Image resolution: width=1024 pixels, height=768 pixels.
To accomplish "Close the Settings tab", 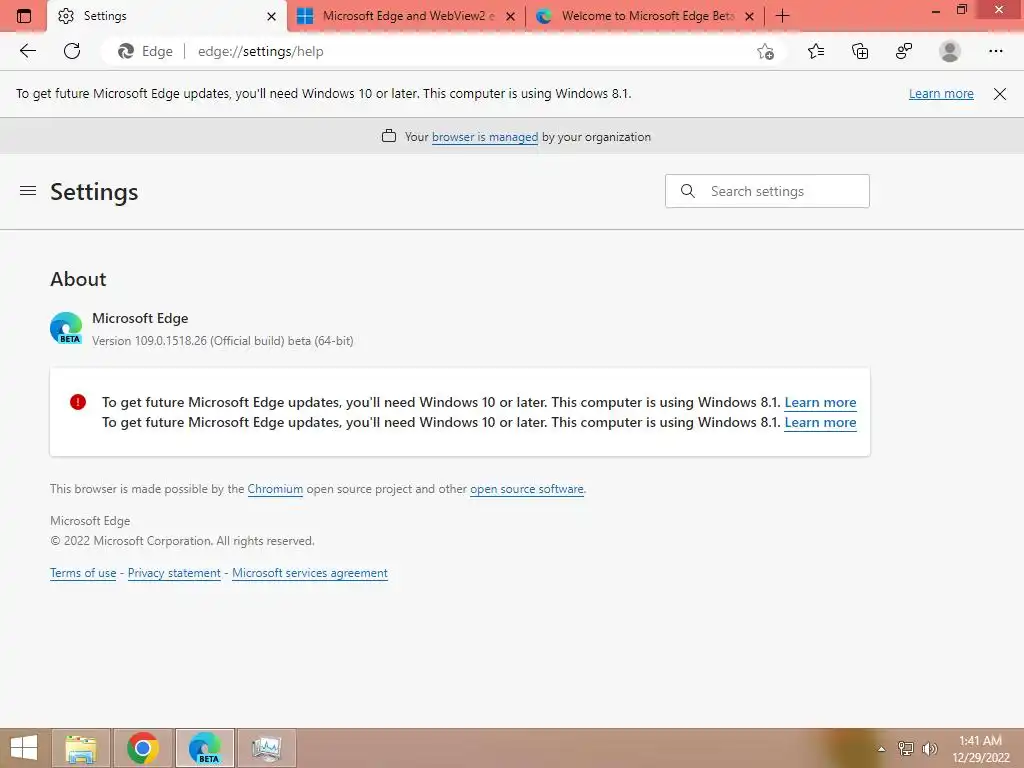I will tap(272, 16).
